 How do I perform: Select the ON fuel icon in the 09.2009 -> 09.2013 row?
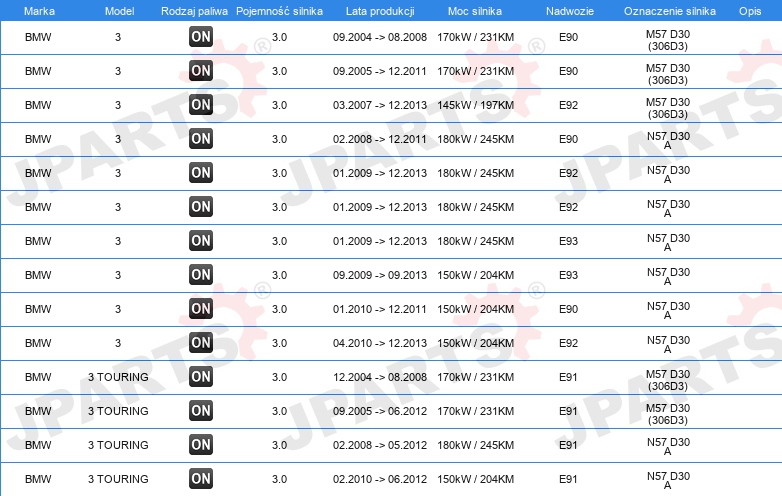pos(201,275)
